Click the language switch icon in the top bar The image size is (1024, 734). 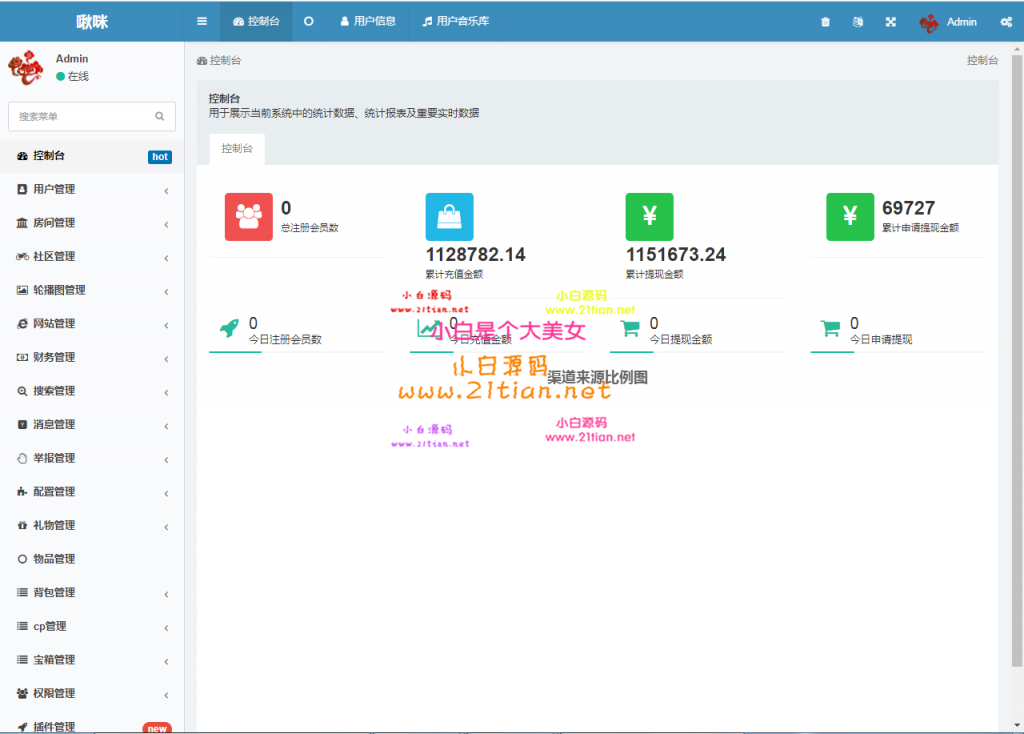click(858, 22)
